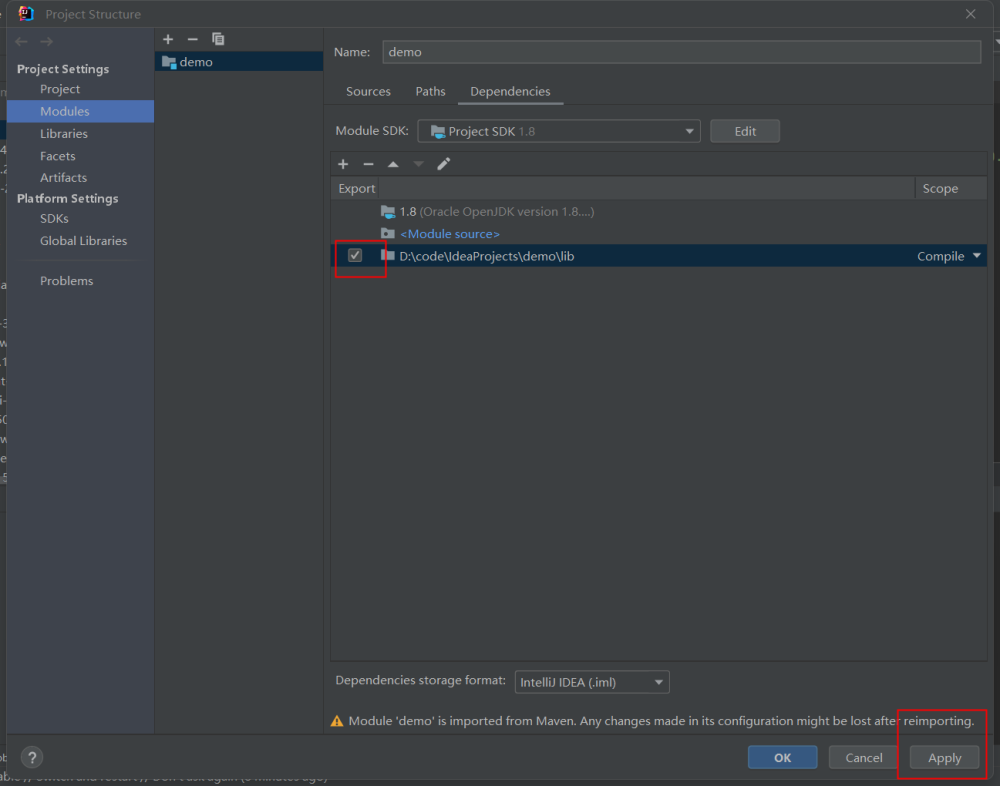
Task: Open Dependencies storage format dropdown
Action: tap(592, 682)
